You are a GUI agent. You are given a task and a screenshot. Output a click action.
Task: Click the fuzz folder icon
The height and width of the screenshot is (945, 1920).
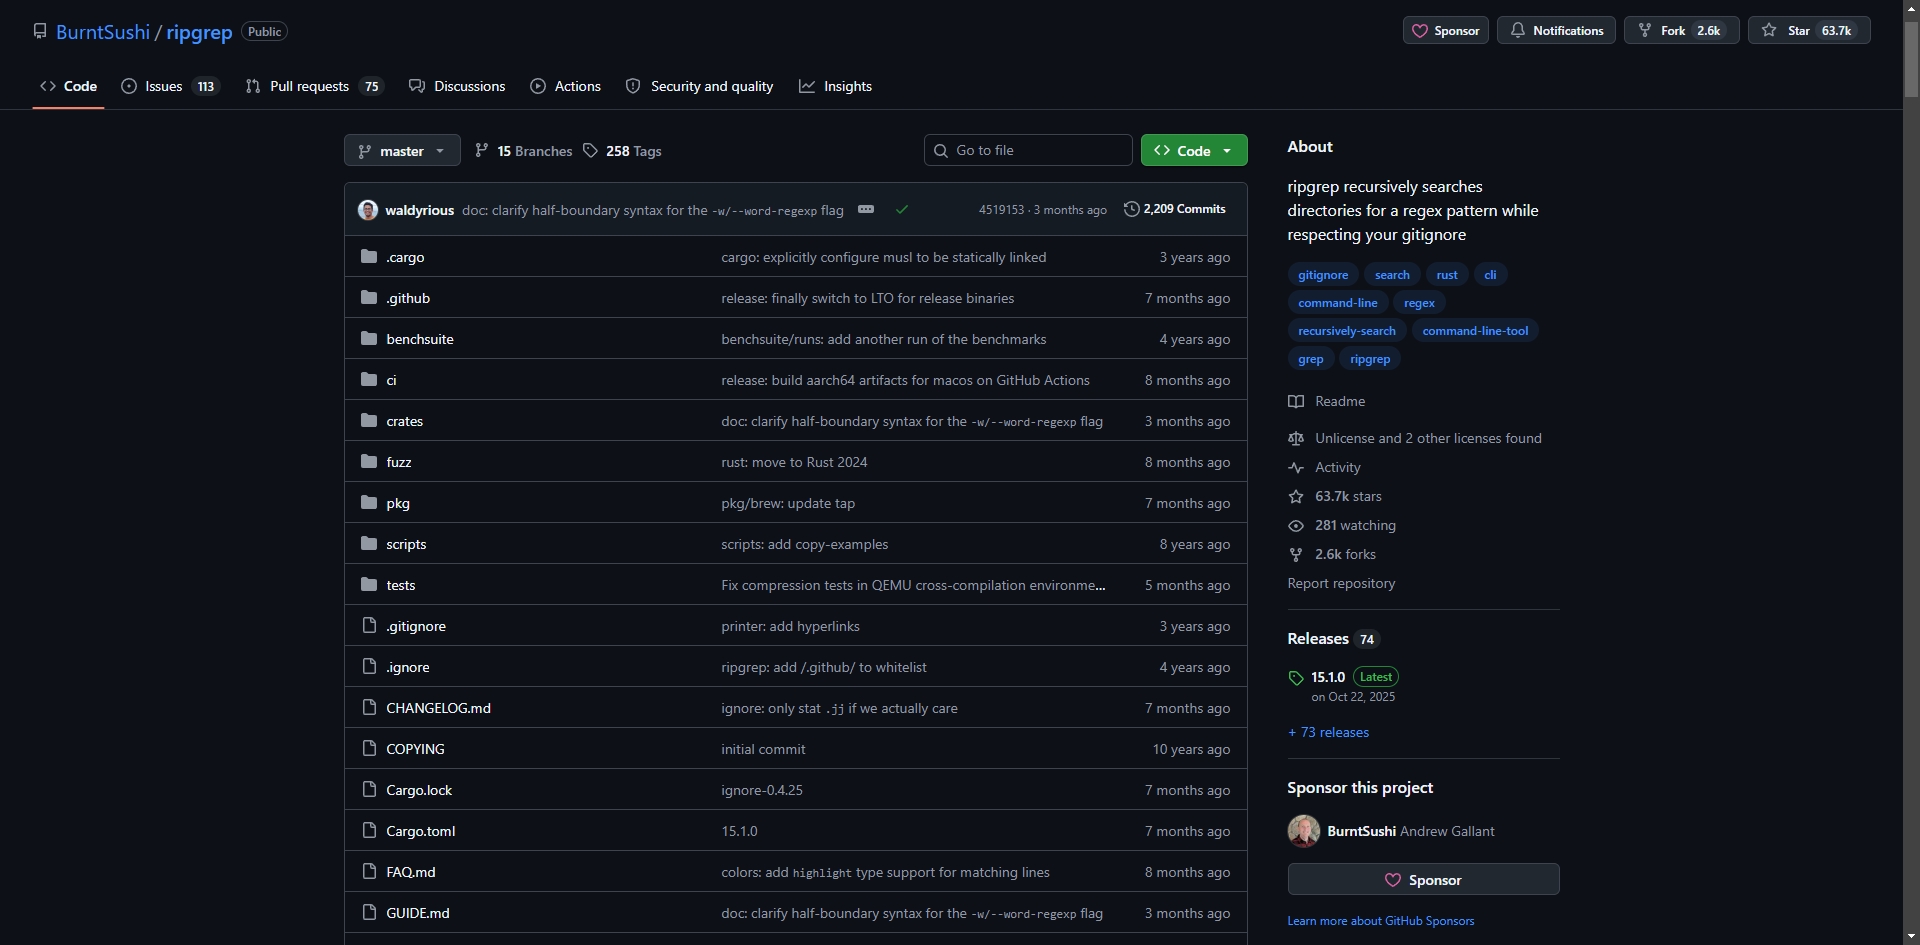[369, 462]
